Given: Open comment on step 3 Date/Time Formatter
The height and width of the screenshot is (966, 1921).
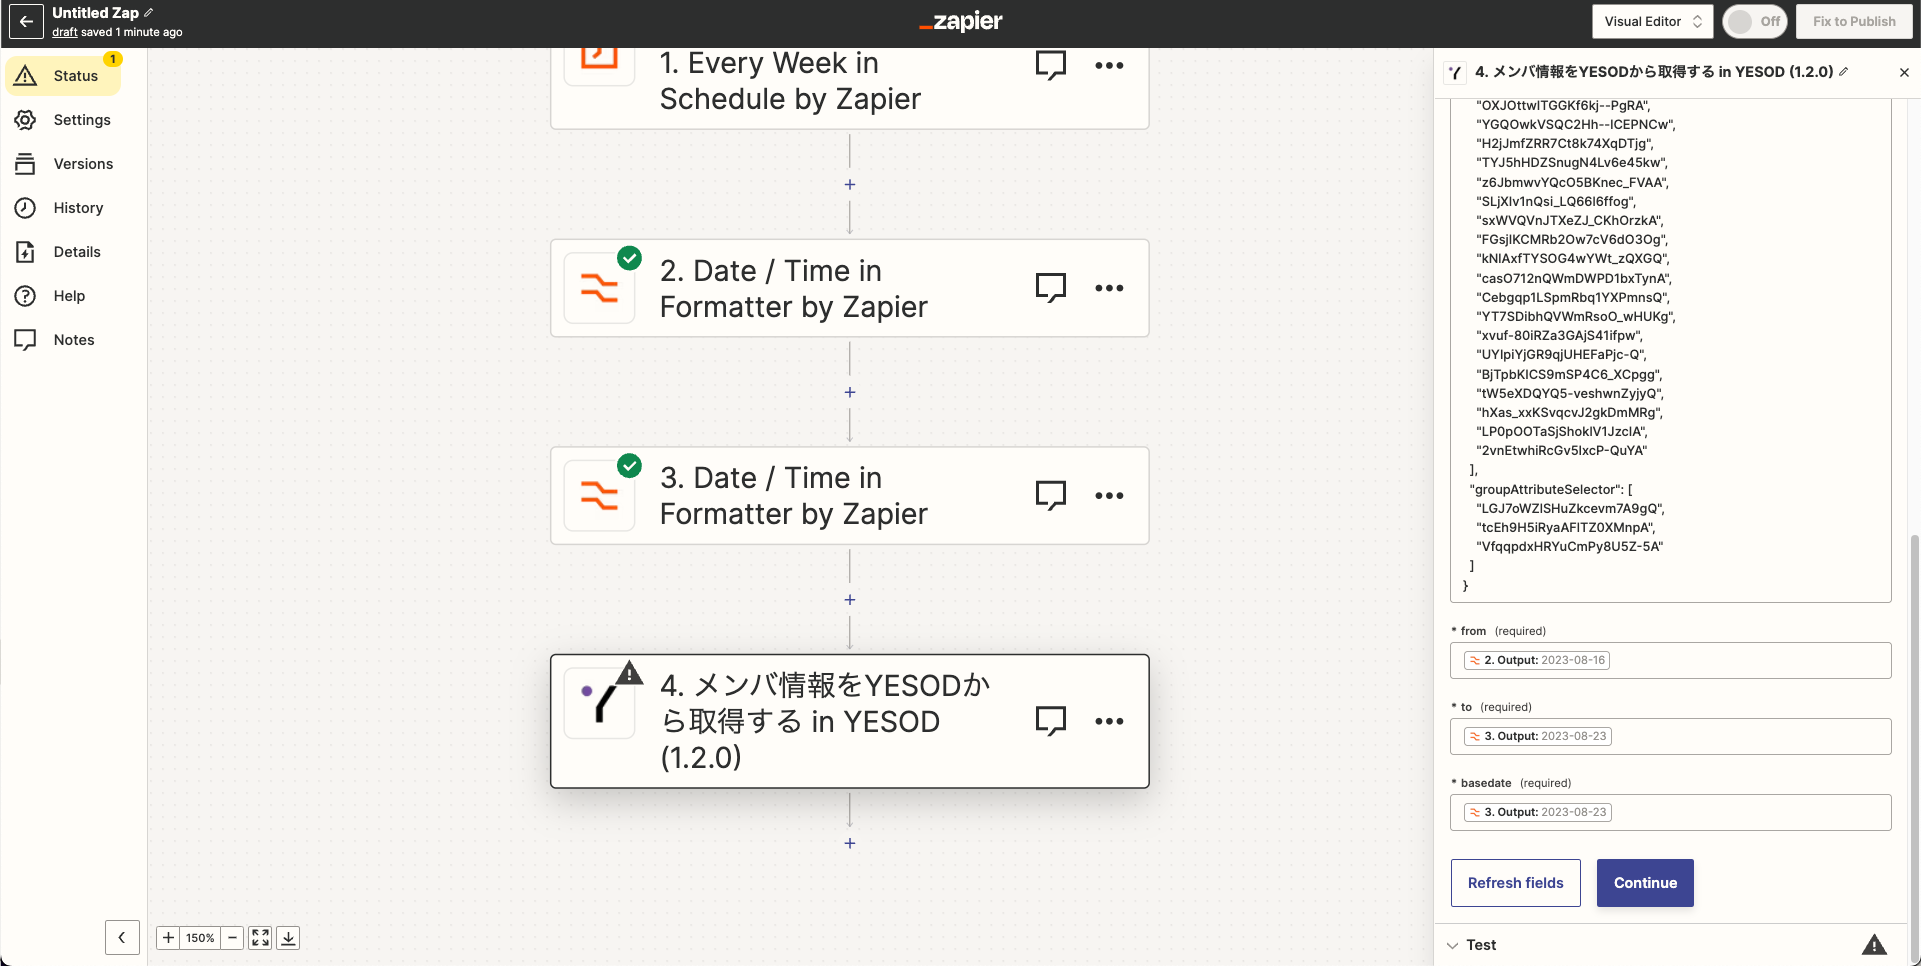Looking at the screenshot, I should [1051, 496].
